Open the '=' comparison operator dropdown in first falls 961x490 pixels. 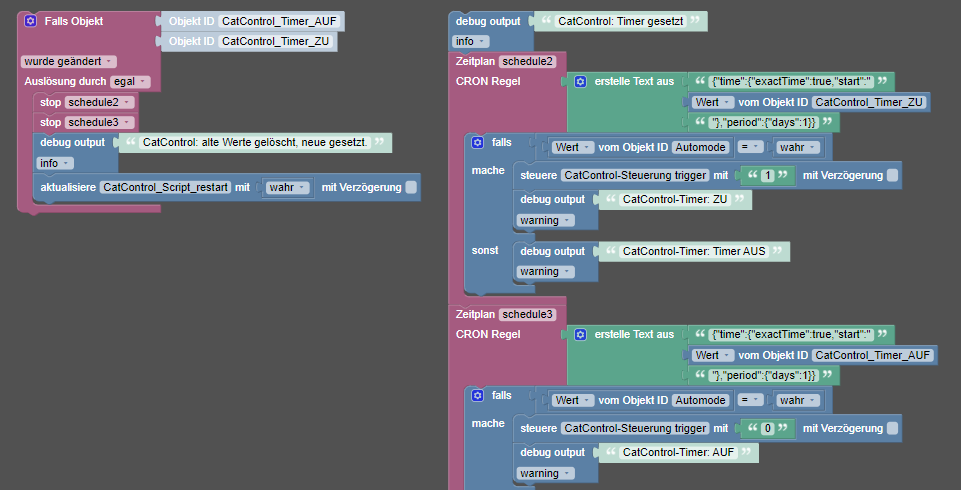point(750,147)
